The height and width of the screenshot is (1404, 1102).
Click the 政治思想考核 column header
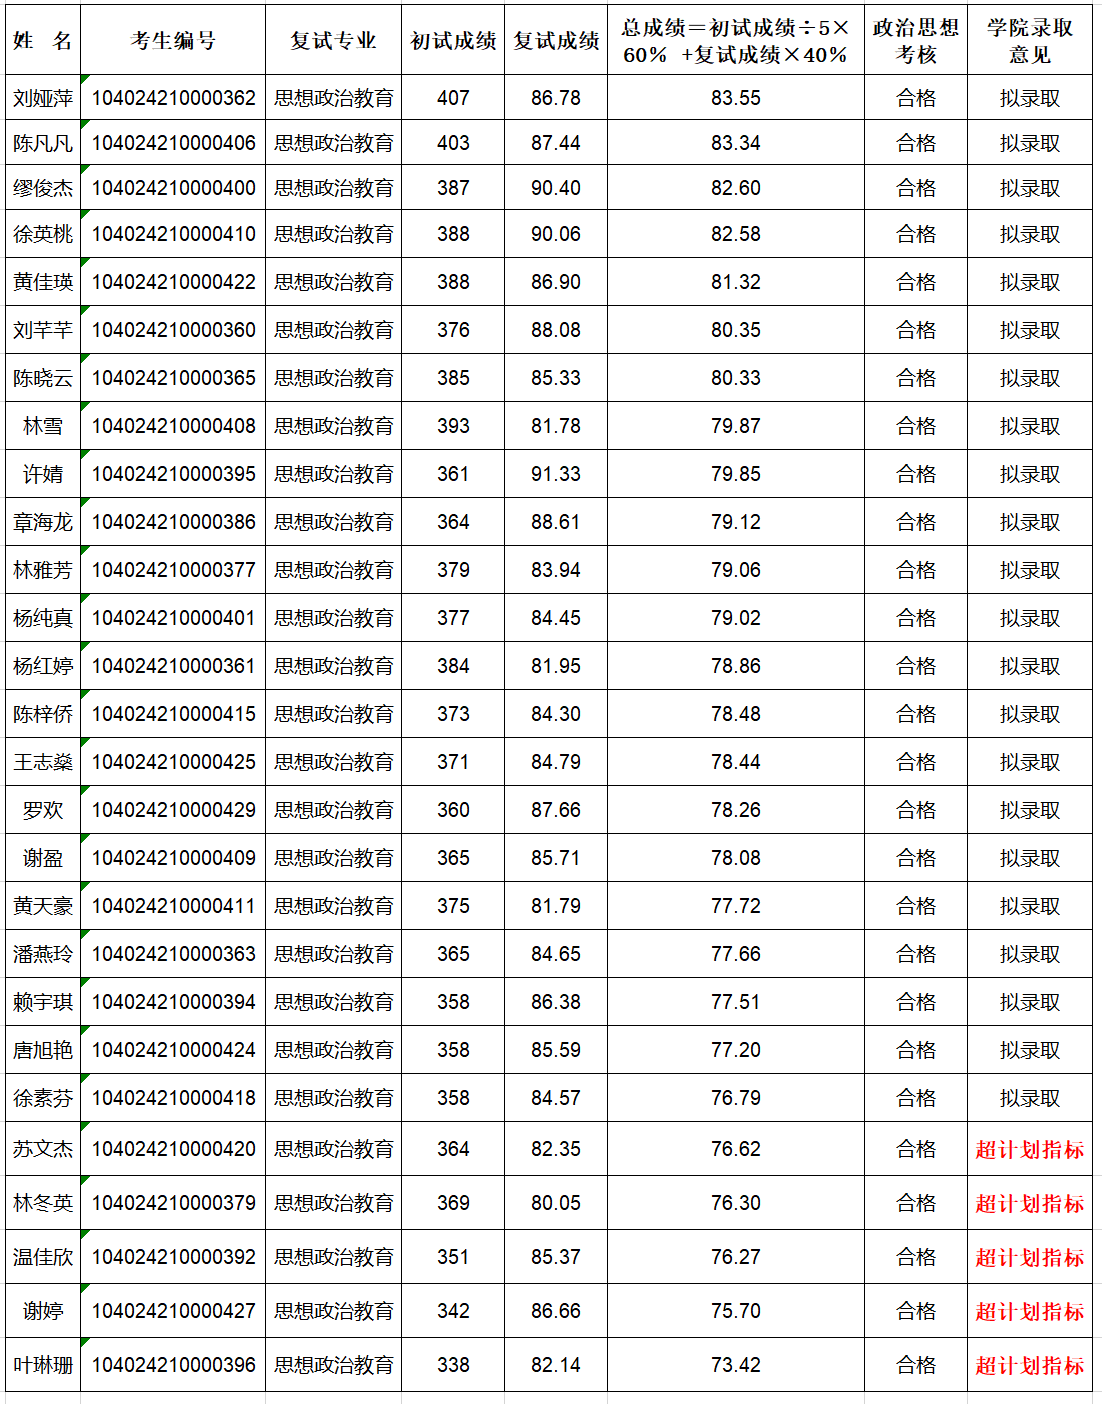915,41
